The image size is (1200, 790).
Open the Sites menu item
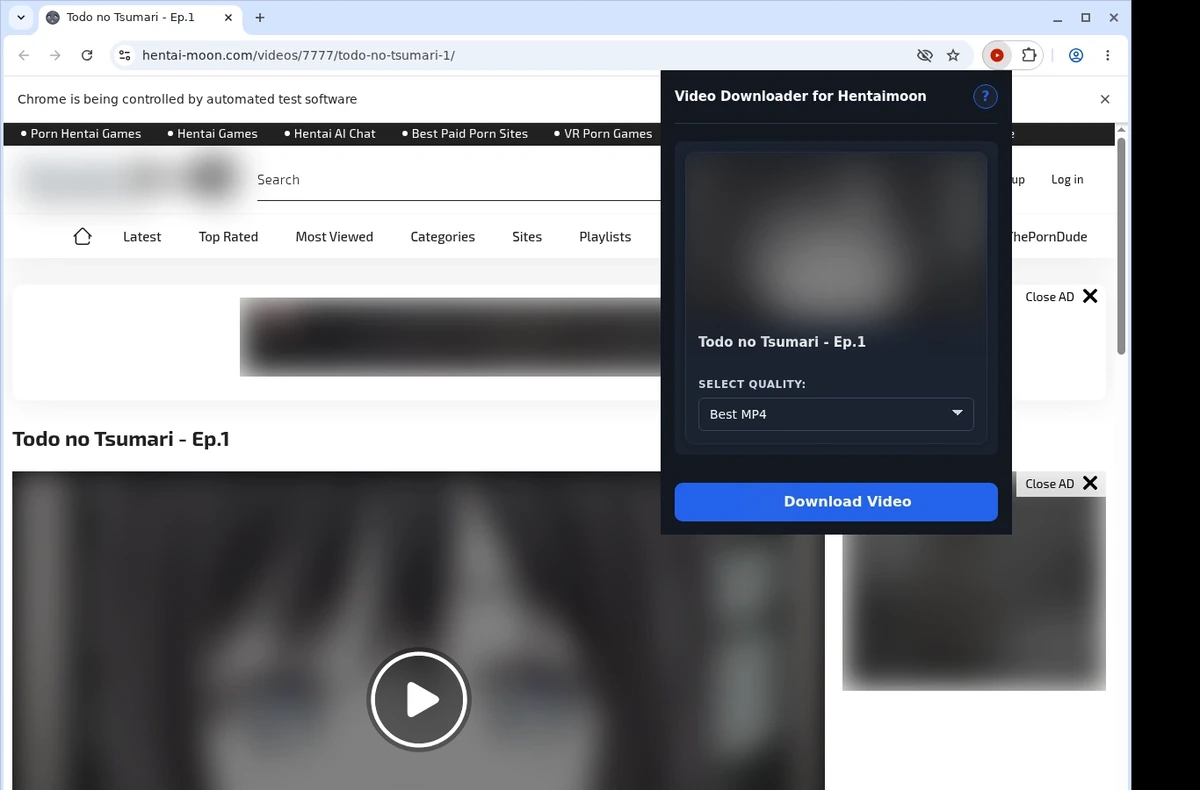point(527,237)
